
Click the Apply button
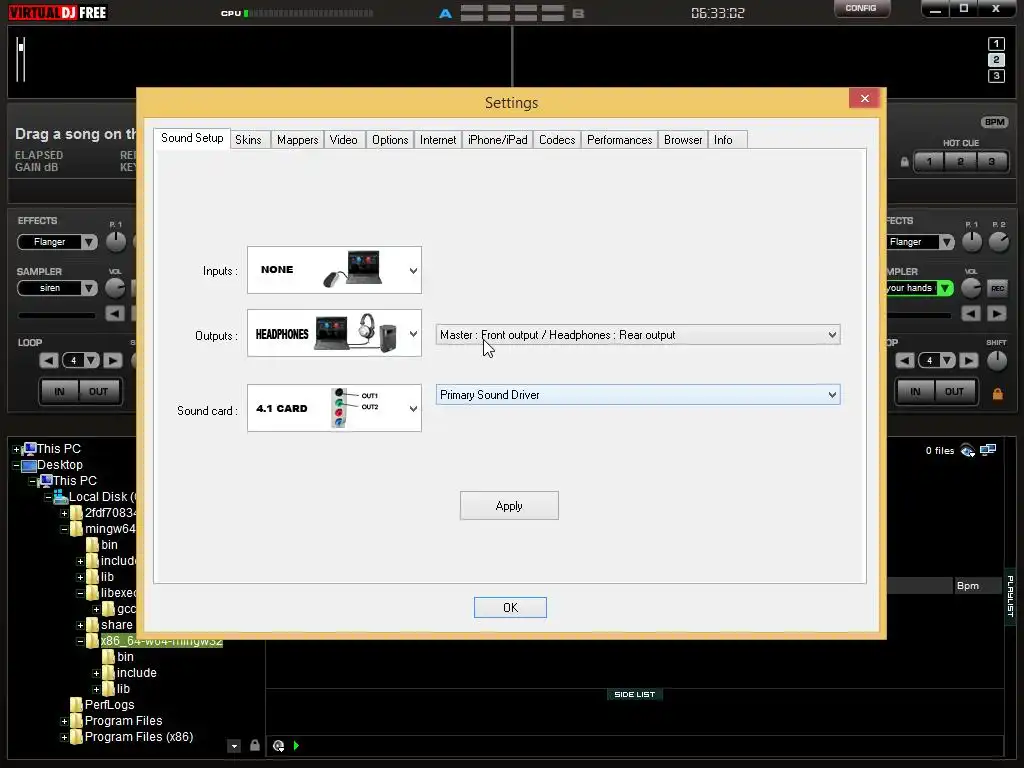(x=509, y=506)
